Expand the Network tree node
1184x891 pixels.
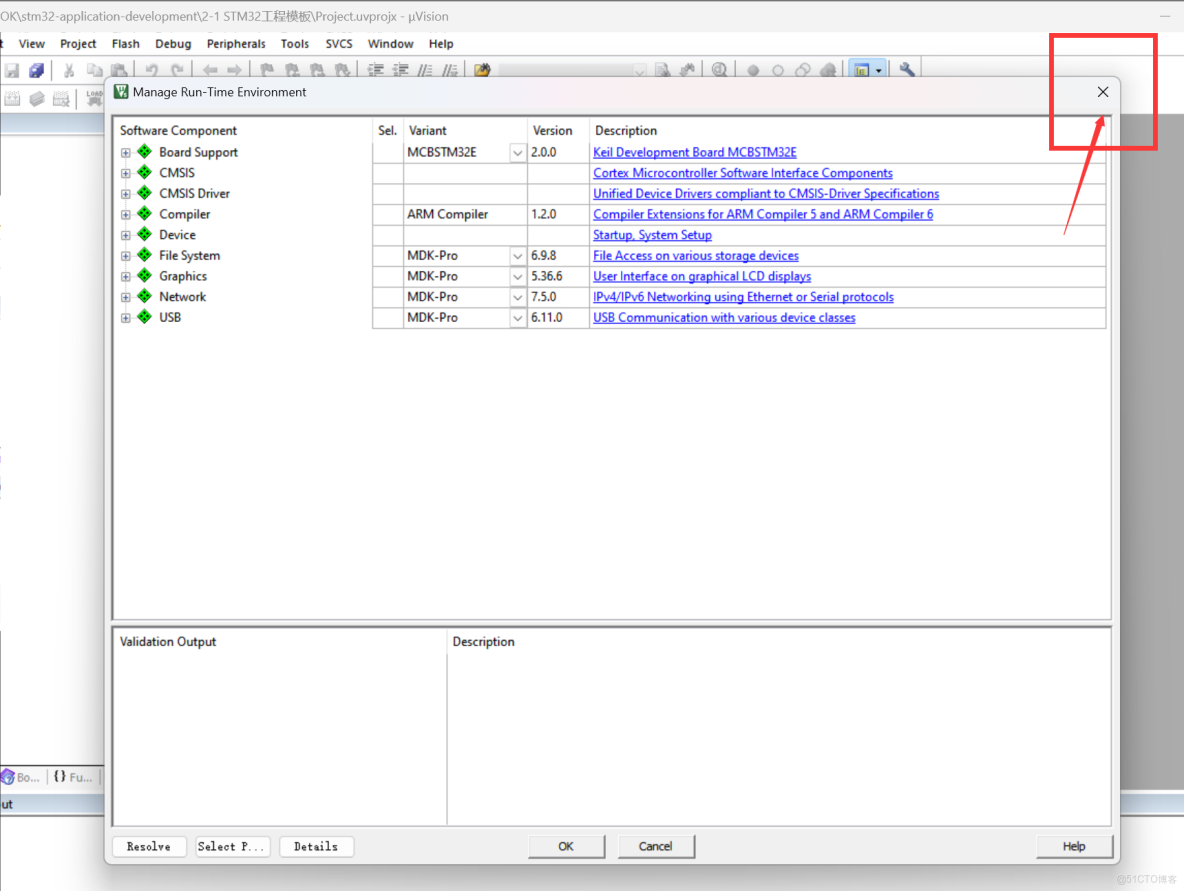[125, 297]
